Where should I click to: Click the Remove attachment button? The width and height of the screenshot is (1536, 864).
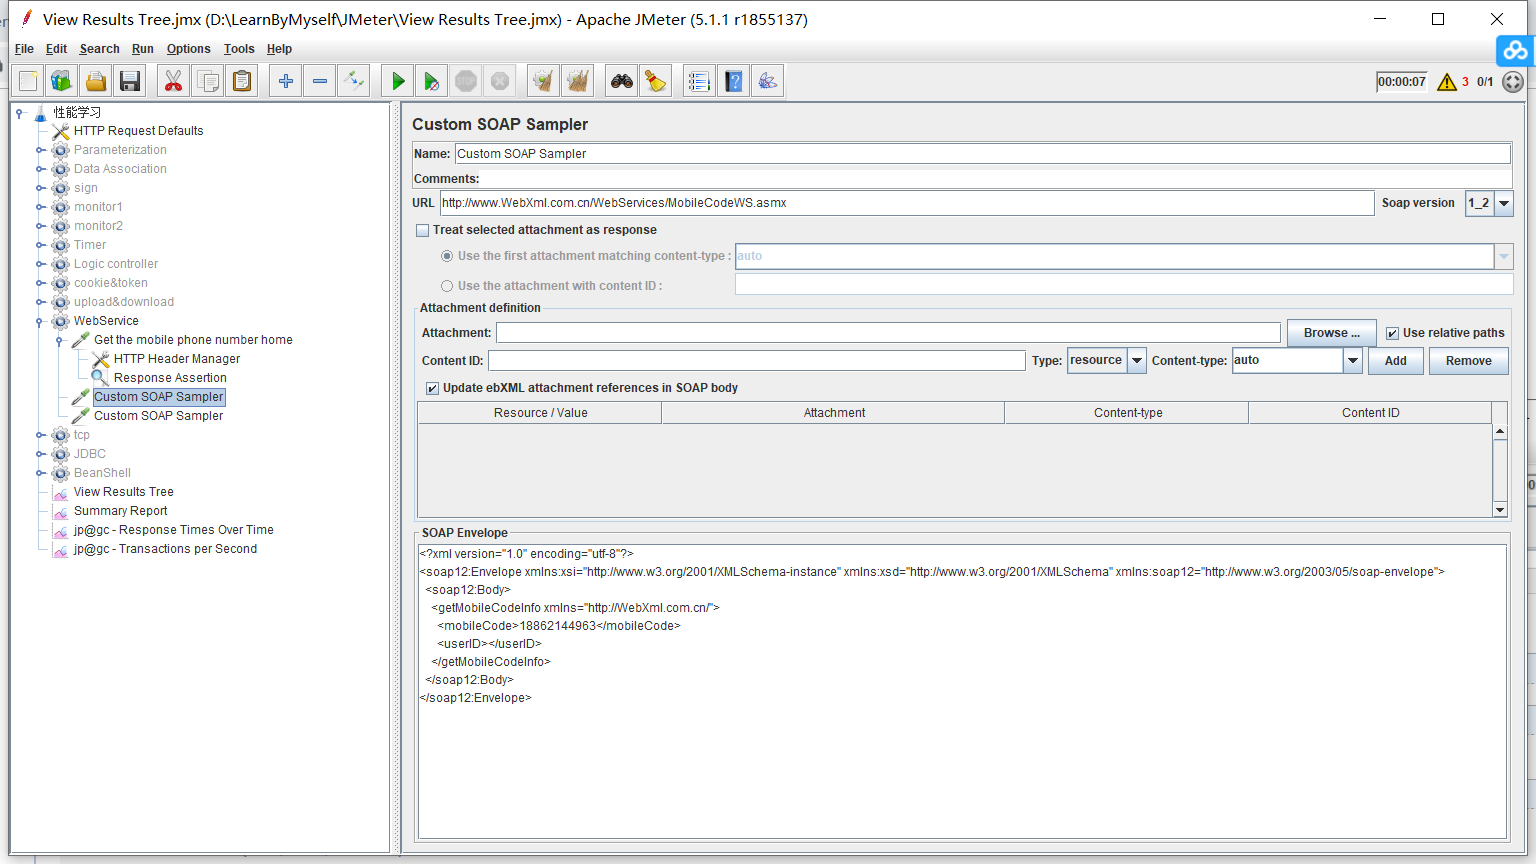[x=1468, y=361]
